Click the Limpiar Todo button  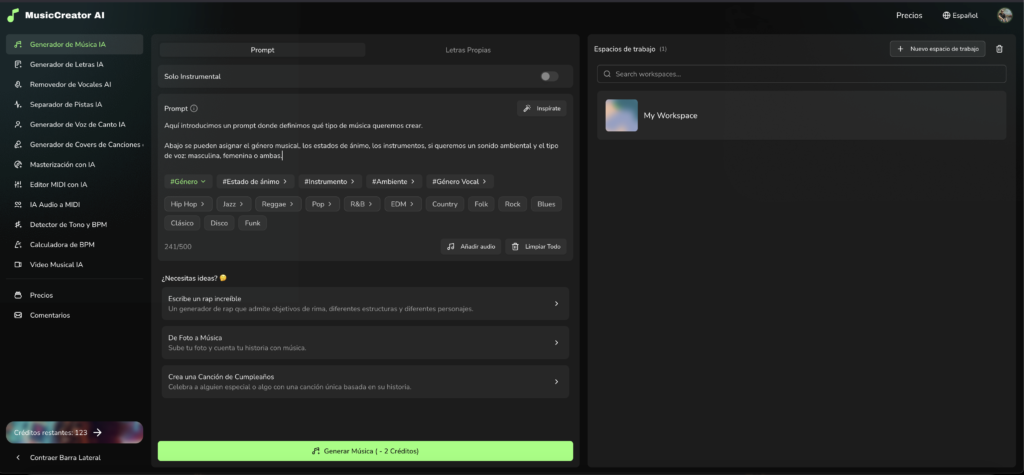pos(535,246)
